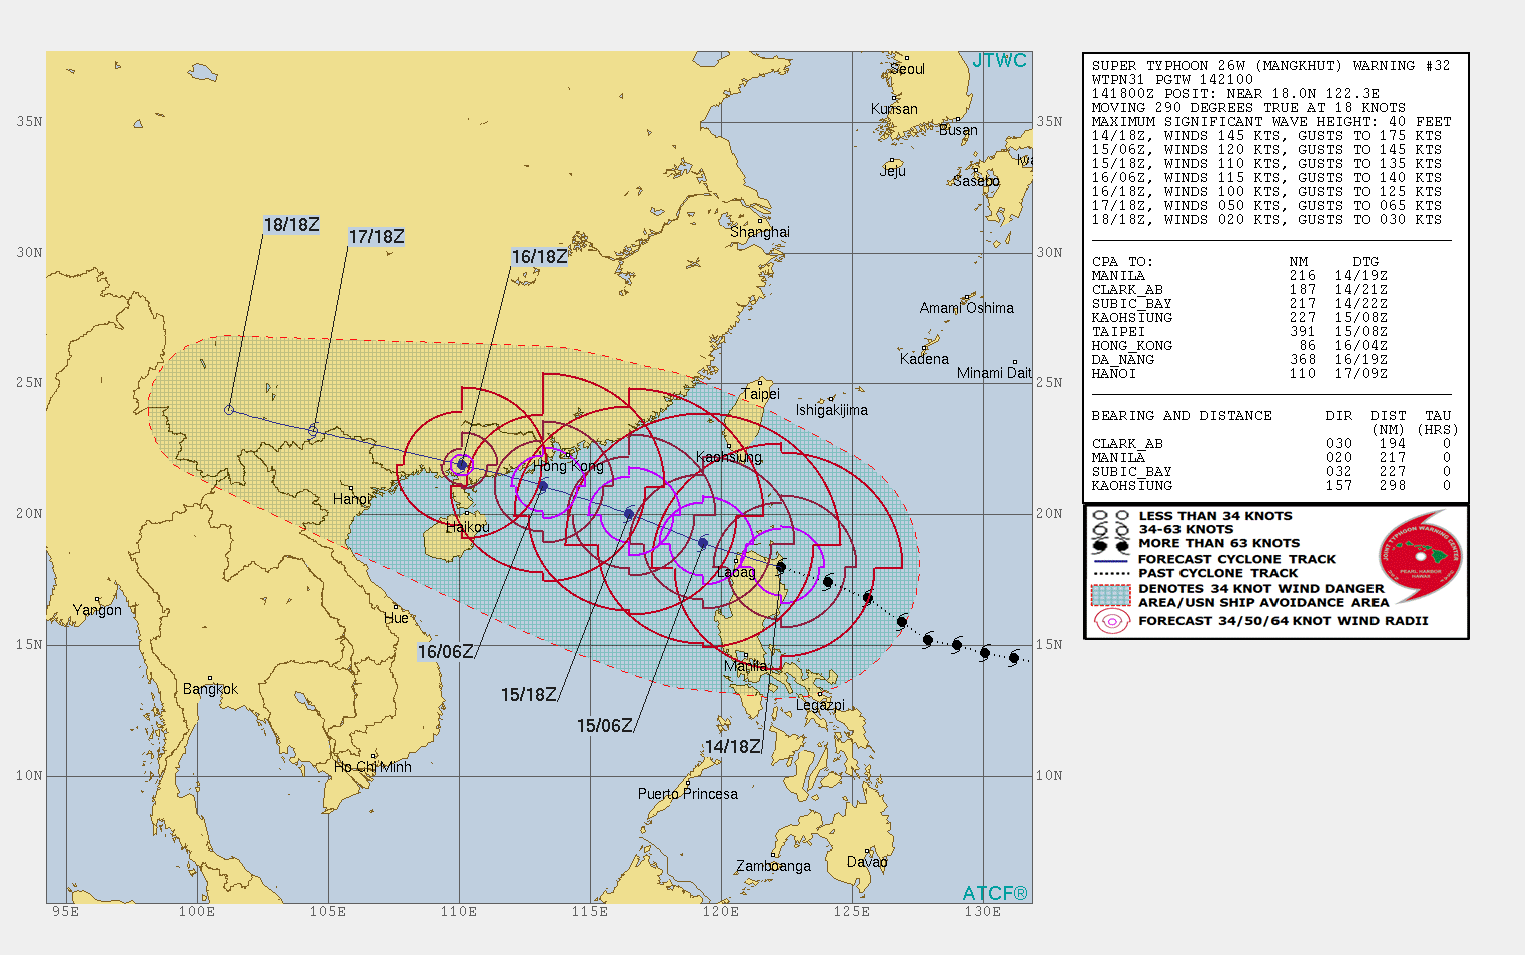Click the 16/18Z forecast time label

coord(539,257)
